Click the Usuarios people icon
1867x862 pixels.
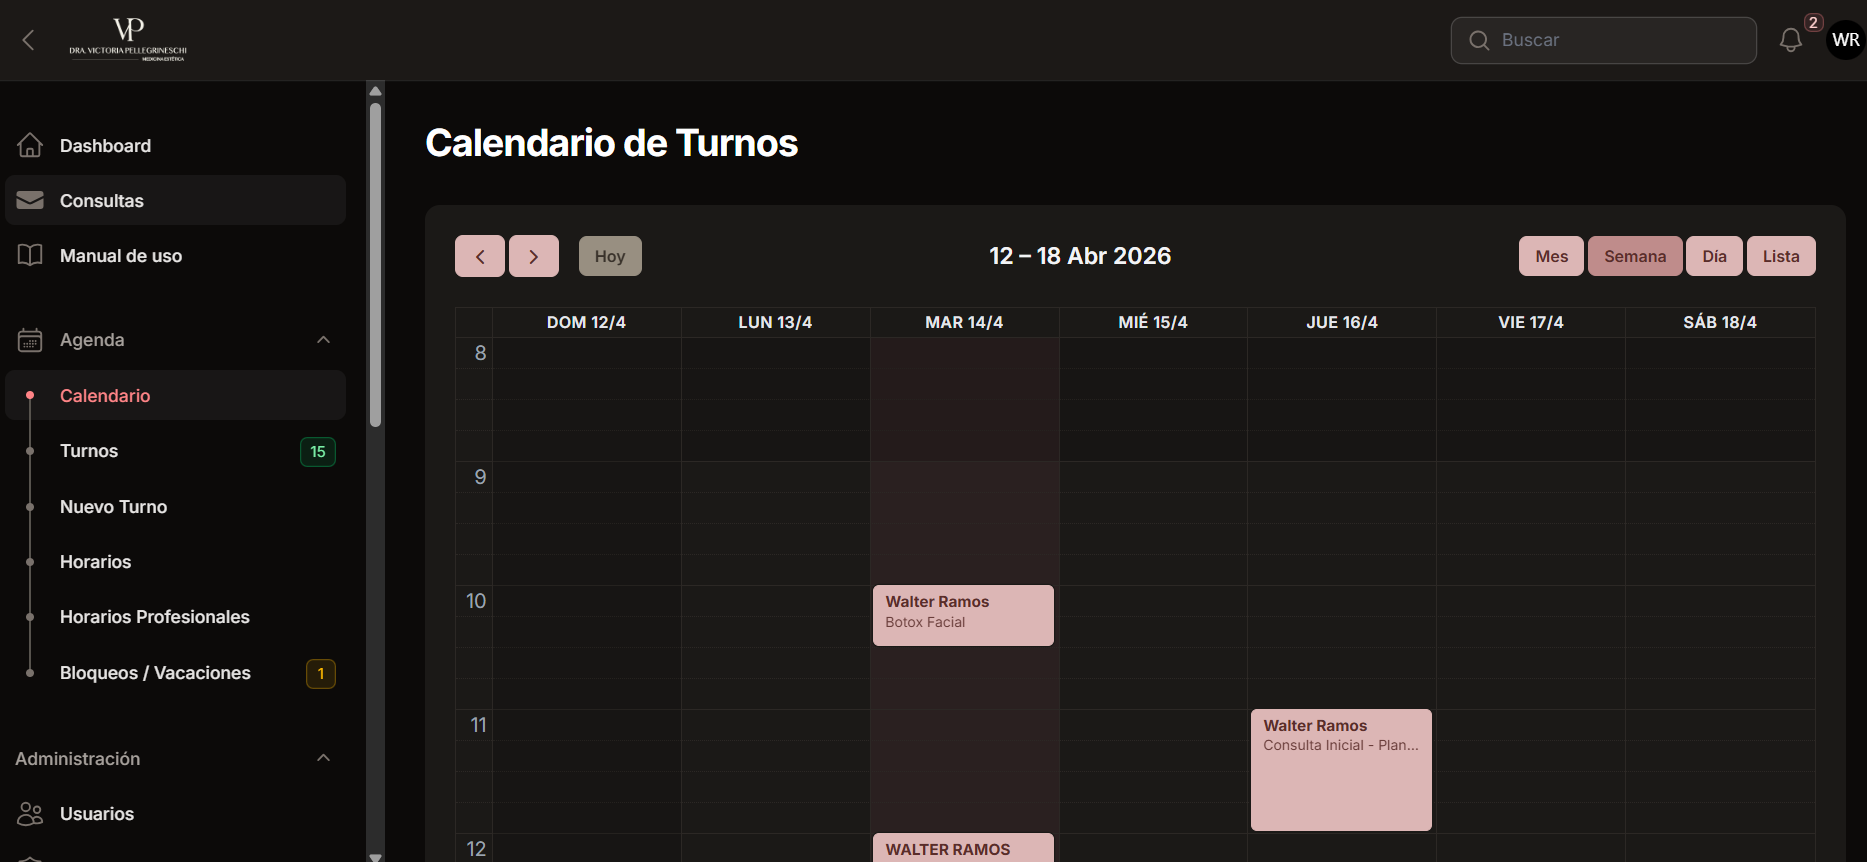[x=30, y=814]
